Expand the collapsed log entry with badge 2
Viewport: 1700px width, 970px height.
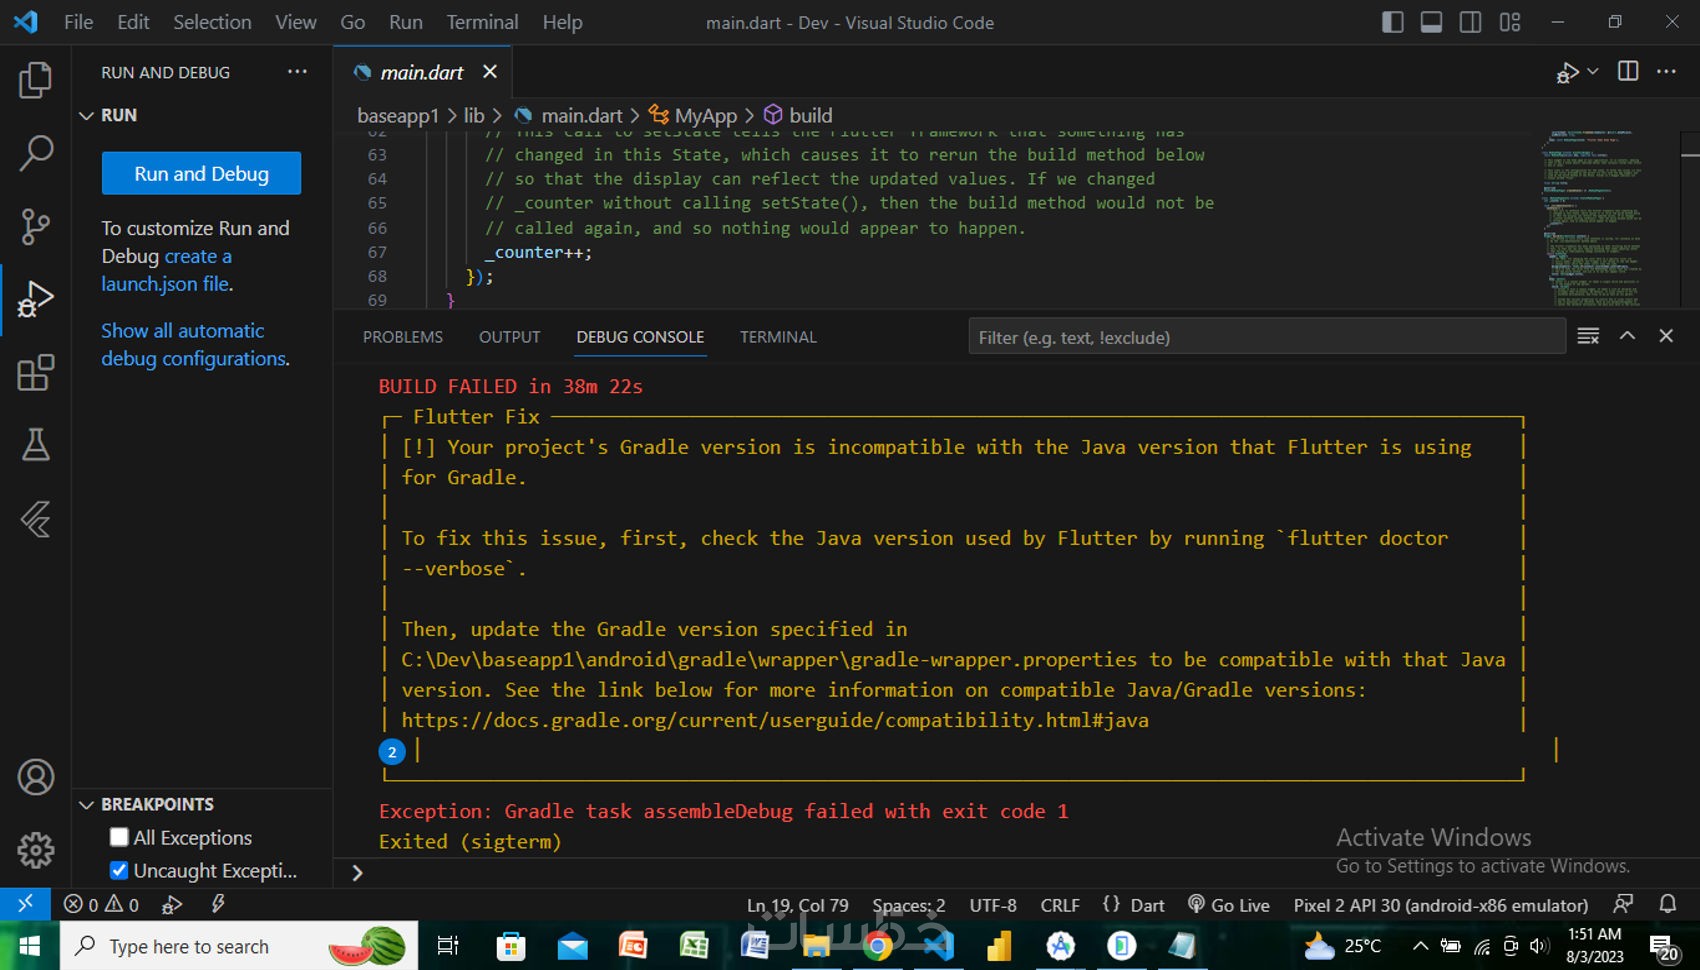pyautogui.click(x=392, y=751)
